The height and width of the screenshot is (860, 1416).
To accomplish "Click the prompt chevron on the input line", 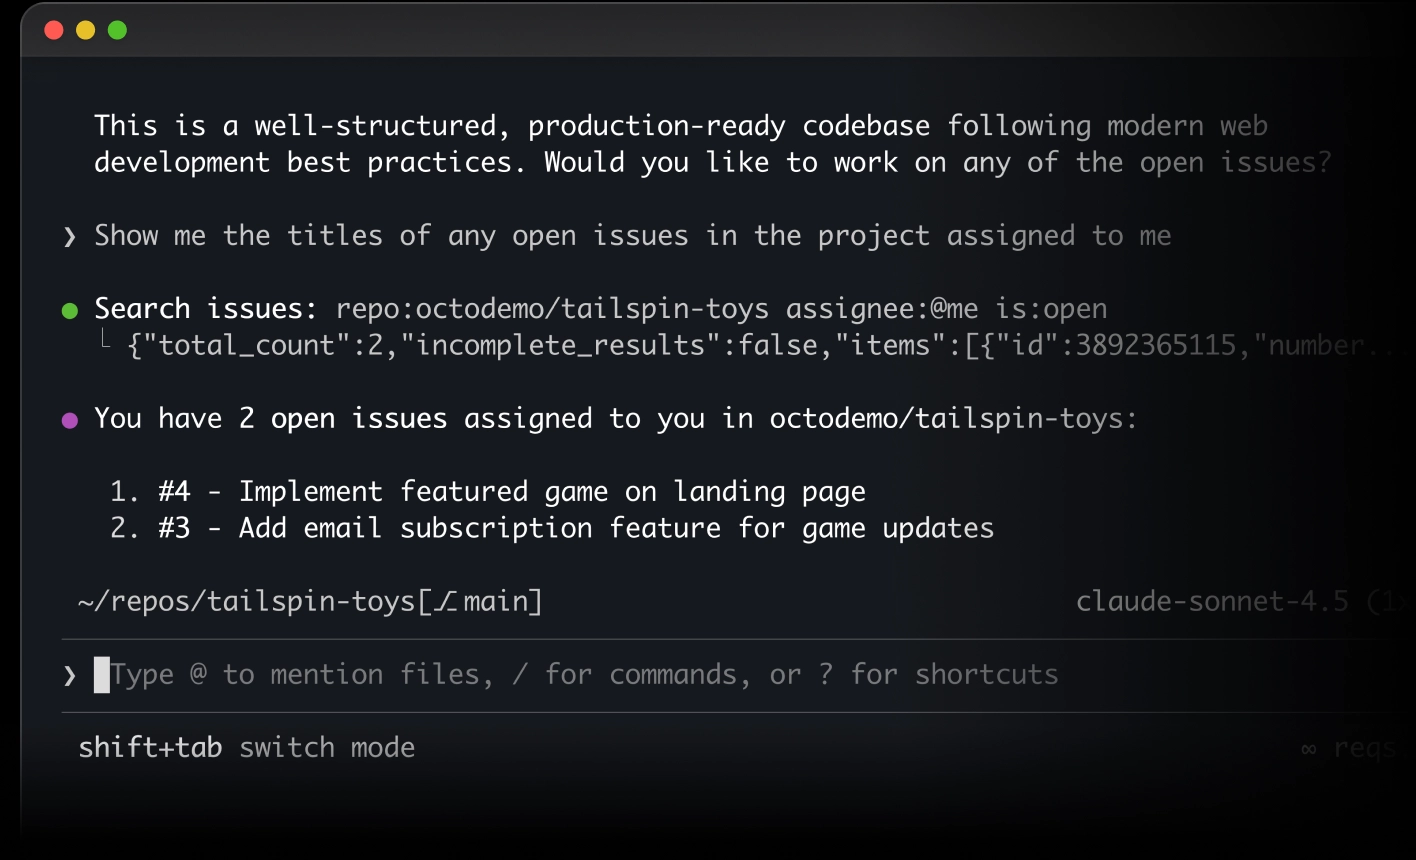I will (x=68, y=674).
